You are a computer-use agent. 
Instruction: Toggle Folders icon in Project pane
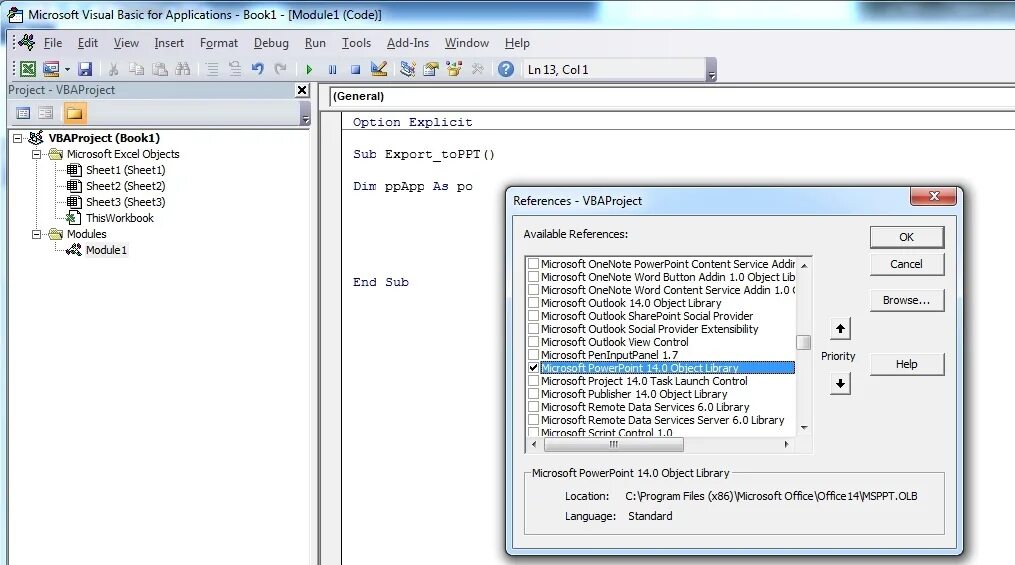pyautogui.click(x=74, y=113)
